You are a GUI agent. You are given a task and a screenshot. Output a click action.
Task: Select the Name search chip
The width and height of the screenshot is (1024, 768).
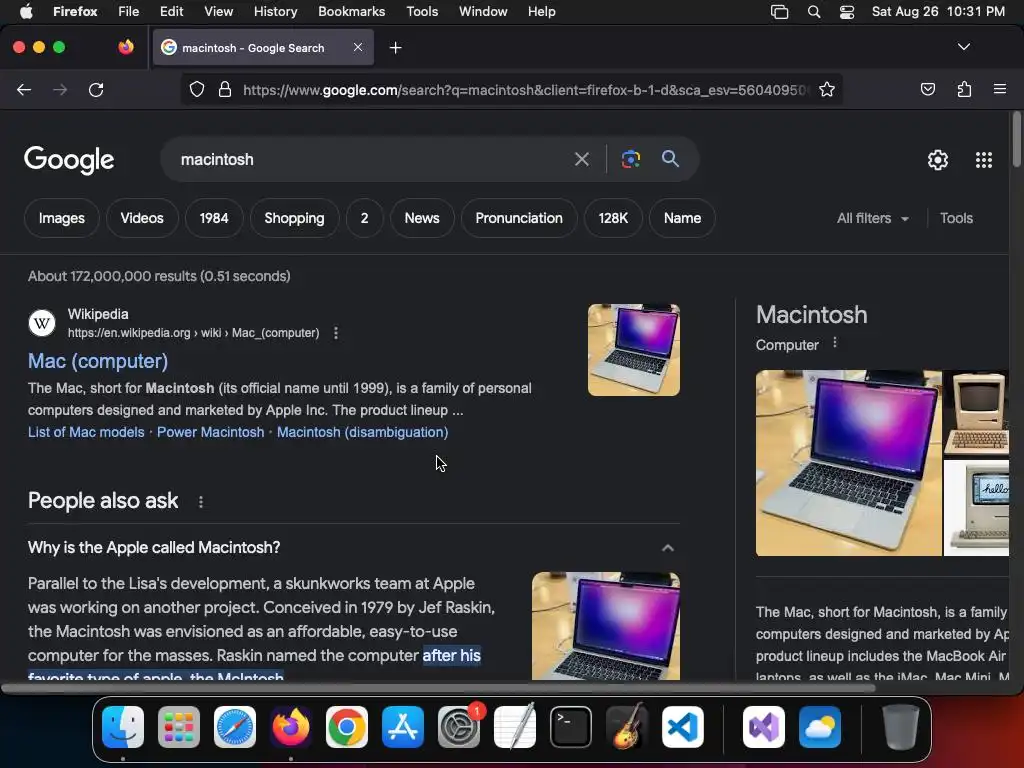coord(682,218)
